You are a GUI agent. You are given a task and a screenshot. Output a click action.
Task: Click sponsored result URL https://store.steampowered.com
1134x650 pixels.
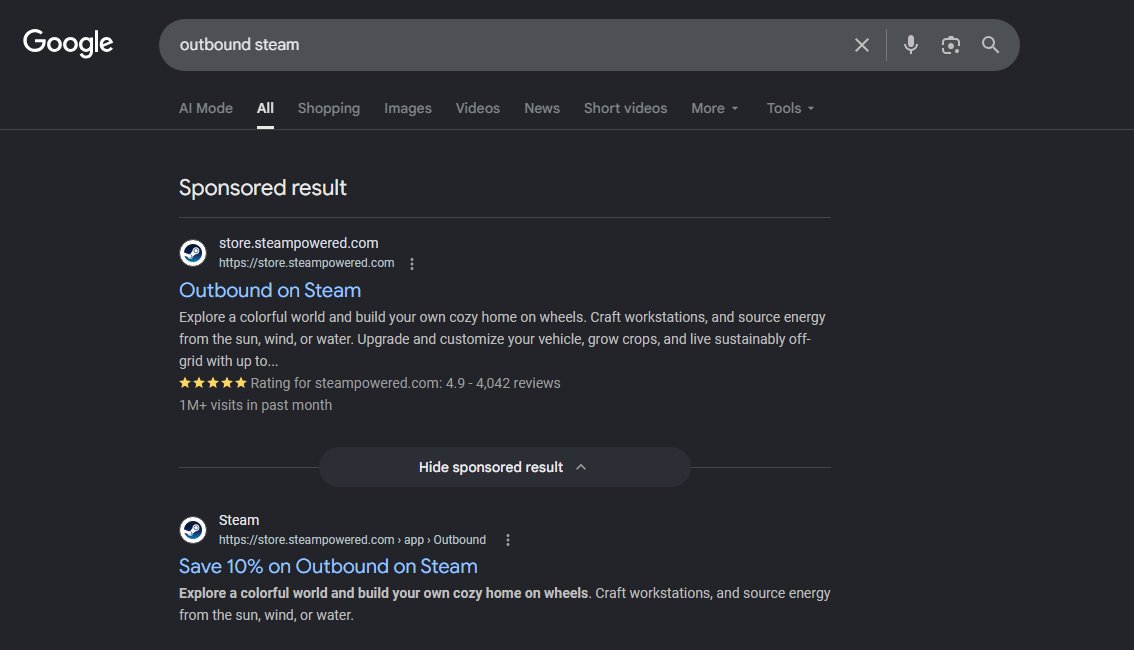(x=307, y=263)
